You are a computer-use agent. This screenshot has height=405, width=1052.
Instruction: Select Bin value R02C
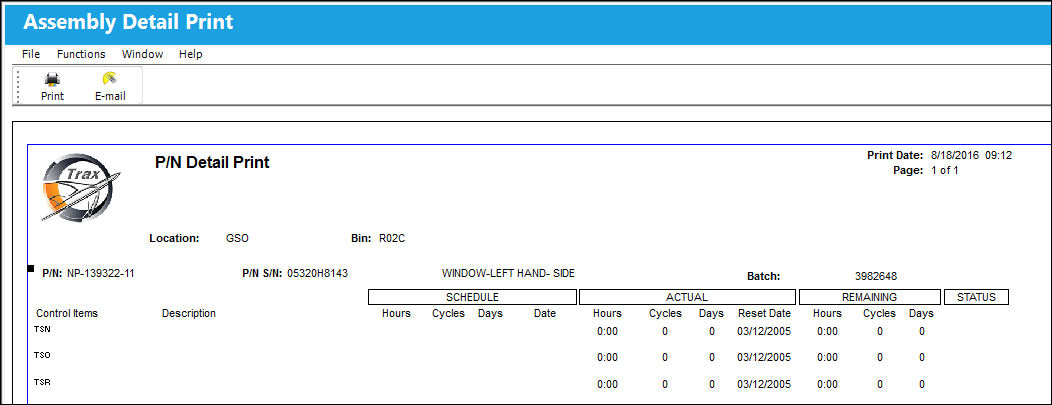click(392, 238)
